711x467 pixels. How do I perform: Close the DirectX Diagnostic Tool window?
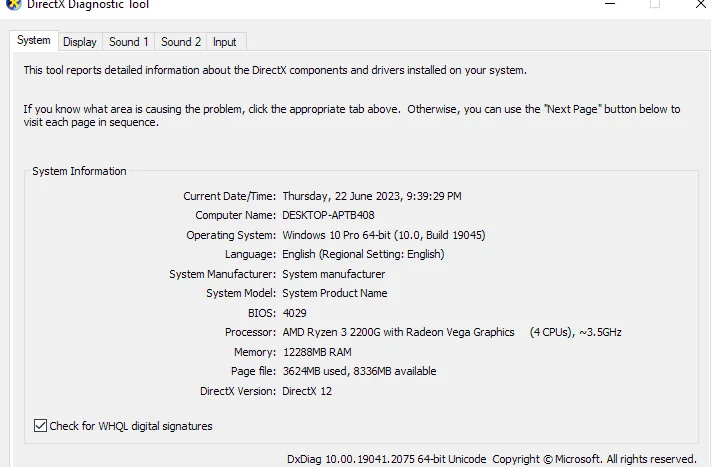tap(701, 4)
